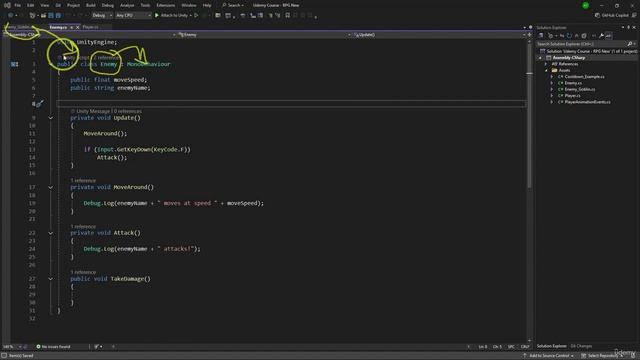This screenshot has width=640, height=360.
Task: Click the No issues found status indicator
Action: (x=53, y=347)
